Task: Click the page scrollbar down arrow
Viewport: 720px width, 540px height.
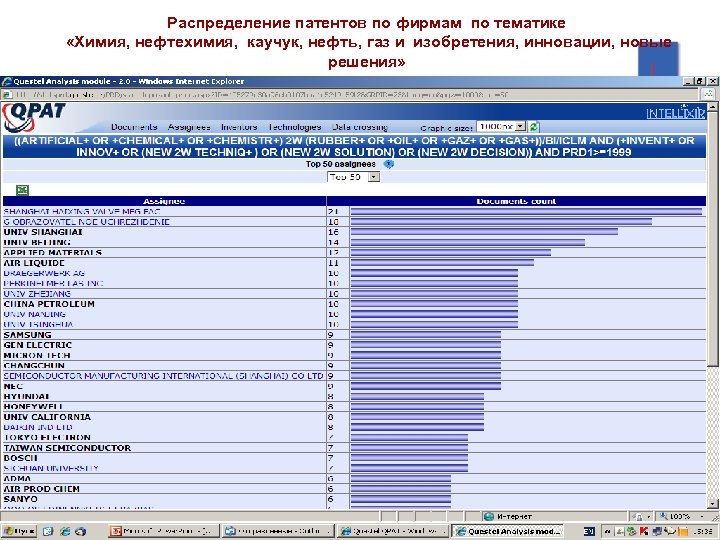Action: pyautogui.click(x=712, y=504)
